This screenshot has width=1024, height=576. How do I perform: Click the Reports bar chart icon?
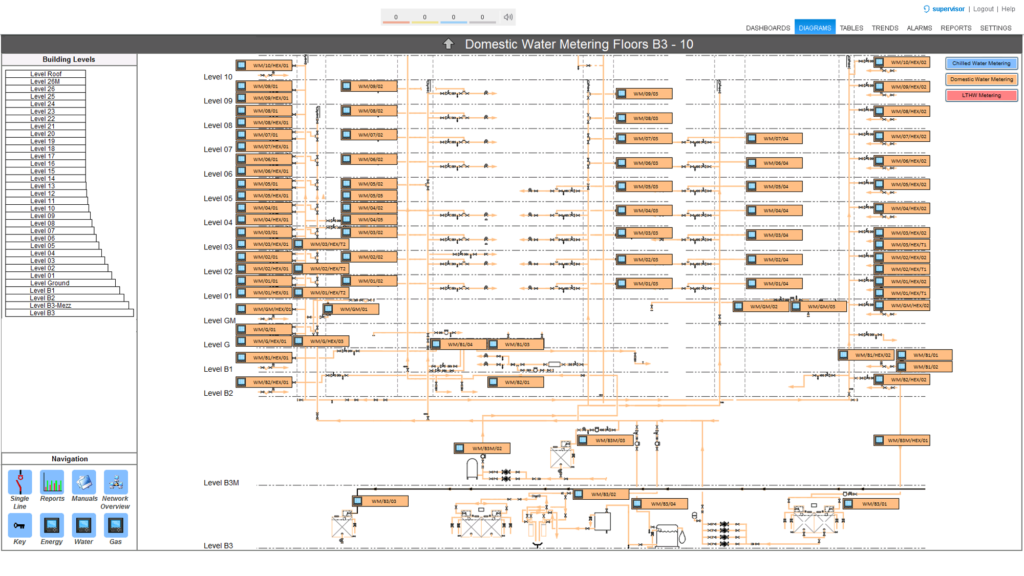click(52, 481)
